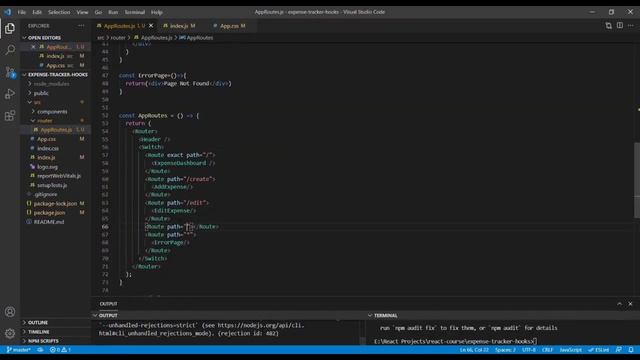Open changes compare icon in editor toolbar
The height and width of the screenshot is (360, 640).
tap(609, 26)
